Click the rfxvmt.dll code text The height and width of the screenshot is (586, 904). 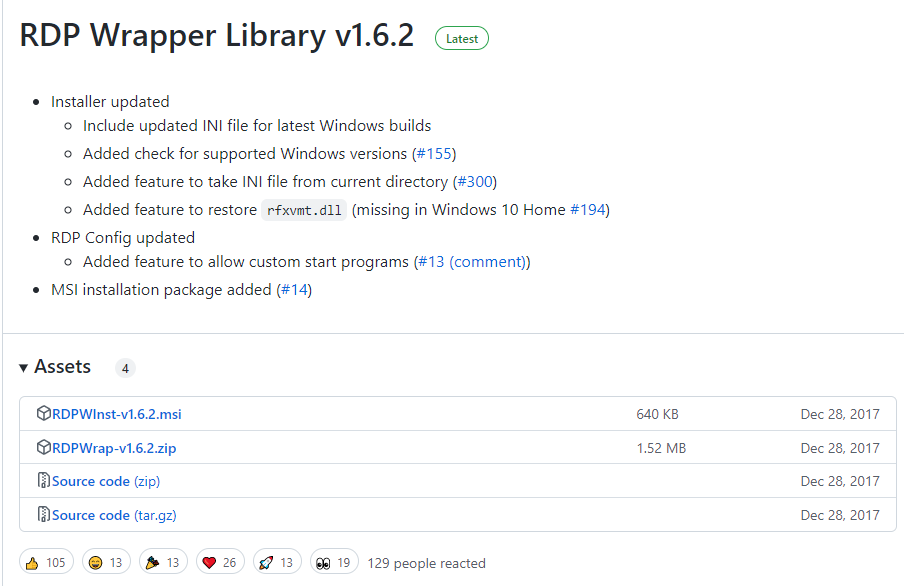click(304, 210)
